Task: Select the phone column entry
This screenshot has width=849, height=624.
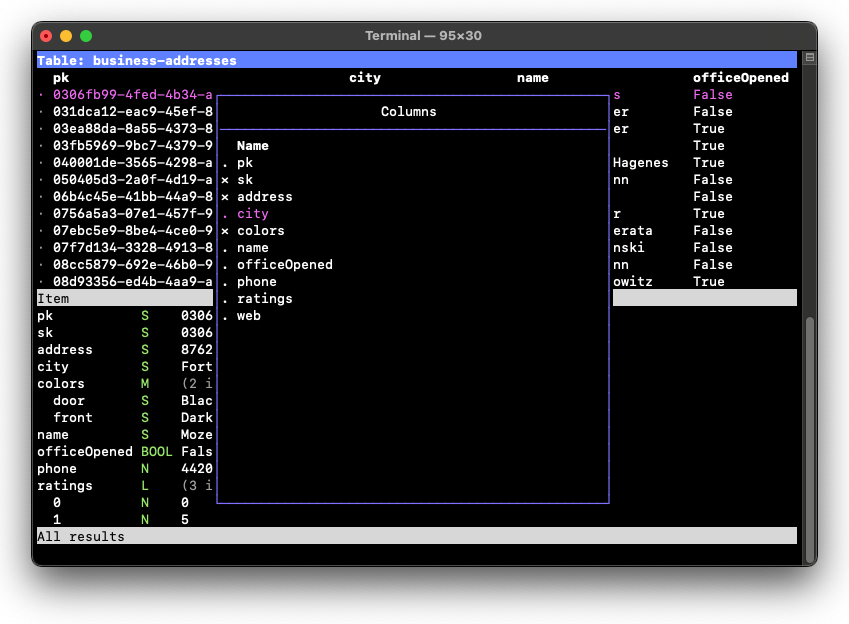Action: [x=256, y=282]
